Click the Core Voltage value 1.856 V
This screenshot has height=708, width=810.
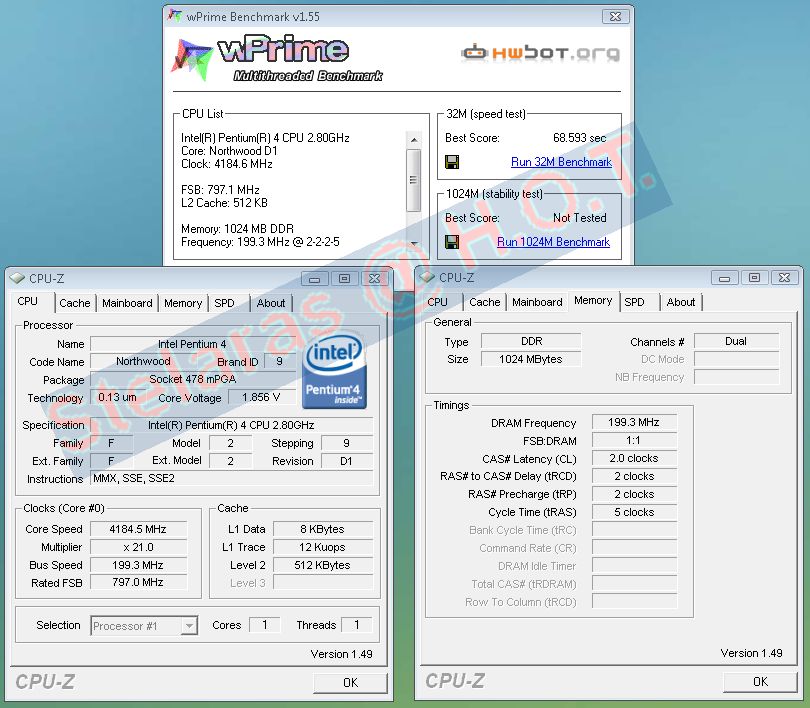pos(261,398)
